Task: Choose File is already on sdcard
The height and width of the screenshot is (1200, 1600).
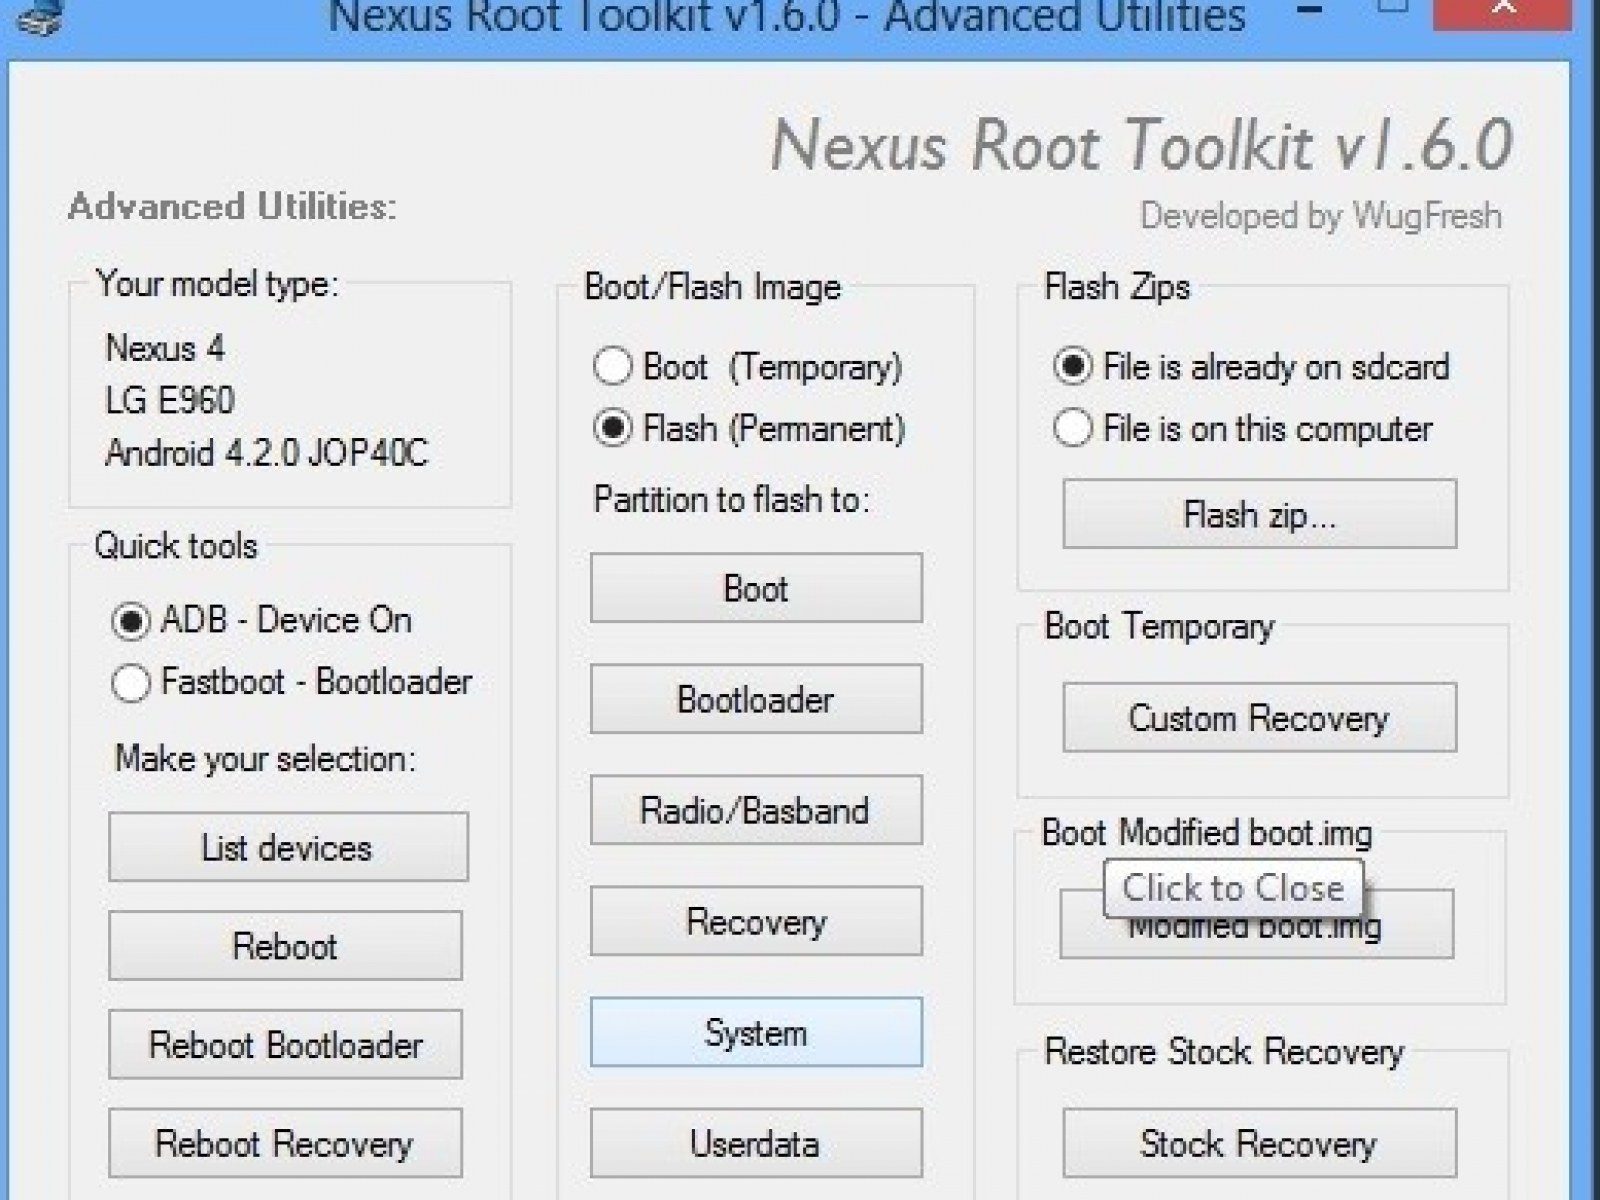Action: click(1251, 367)
